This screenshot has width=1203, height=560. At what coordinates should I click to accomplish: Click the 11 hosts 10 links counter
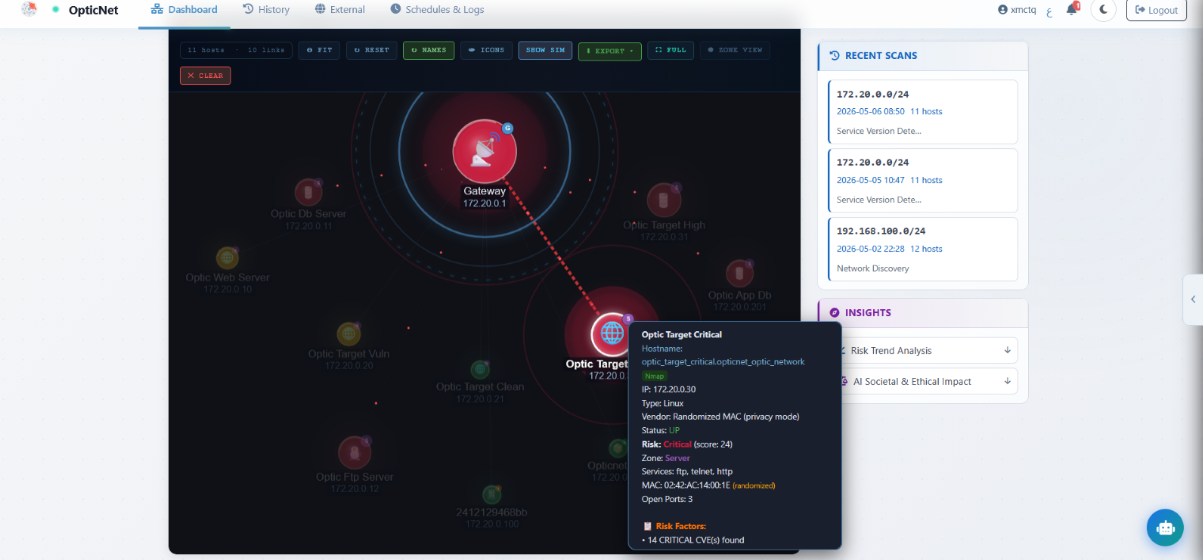[x=236, y=50]
